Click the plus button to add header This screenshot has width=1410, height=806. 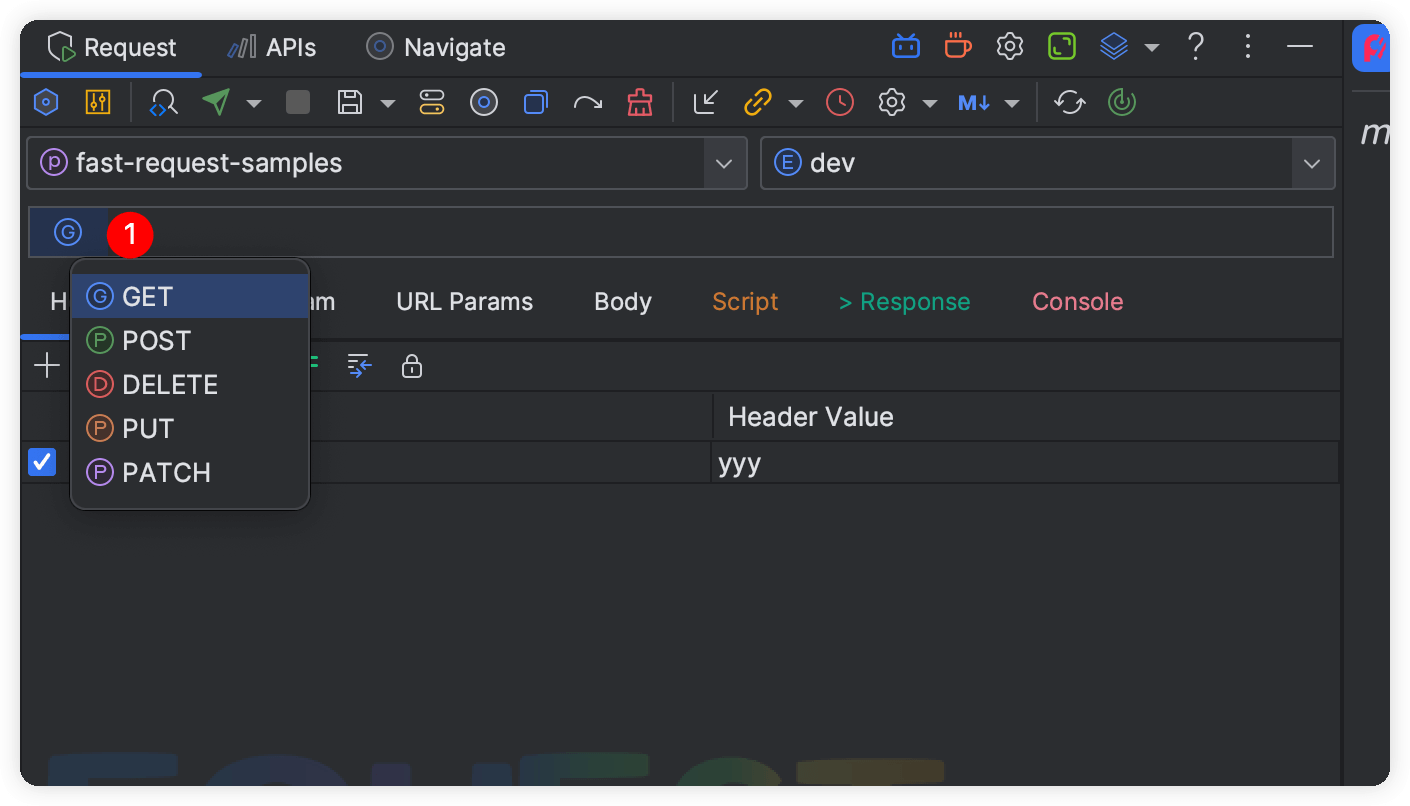pyautogui.click(x=47, y=366)
